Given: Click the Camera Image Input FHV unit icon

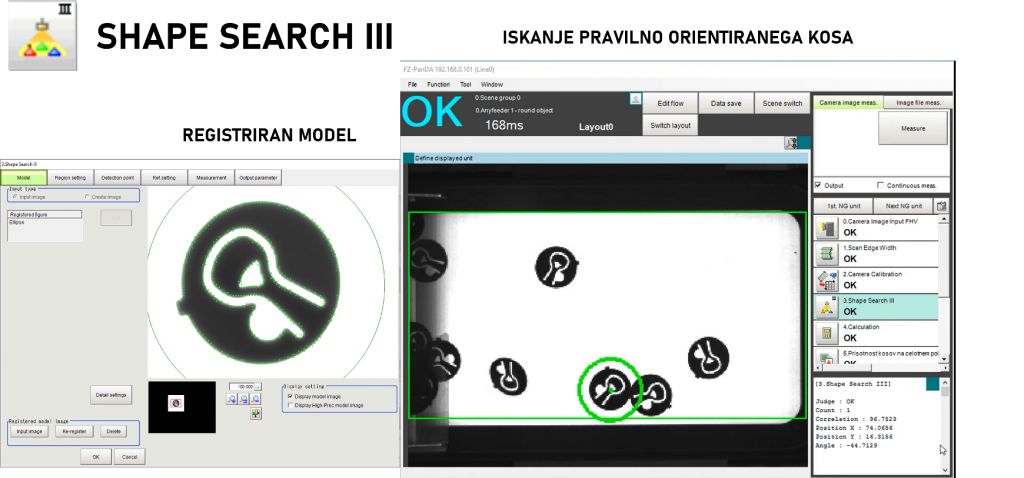Looking at the screenshot, I should pyautogui.click(x=826, y=229).
